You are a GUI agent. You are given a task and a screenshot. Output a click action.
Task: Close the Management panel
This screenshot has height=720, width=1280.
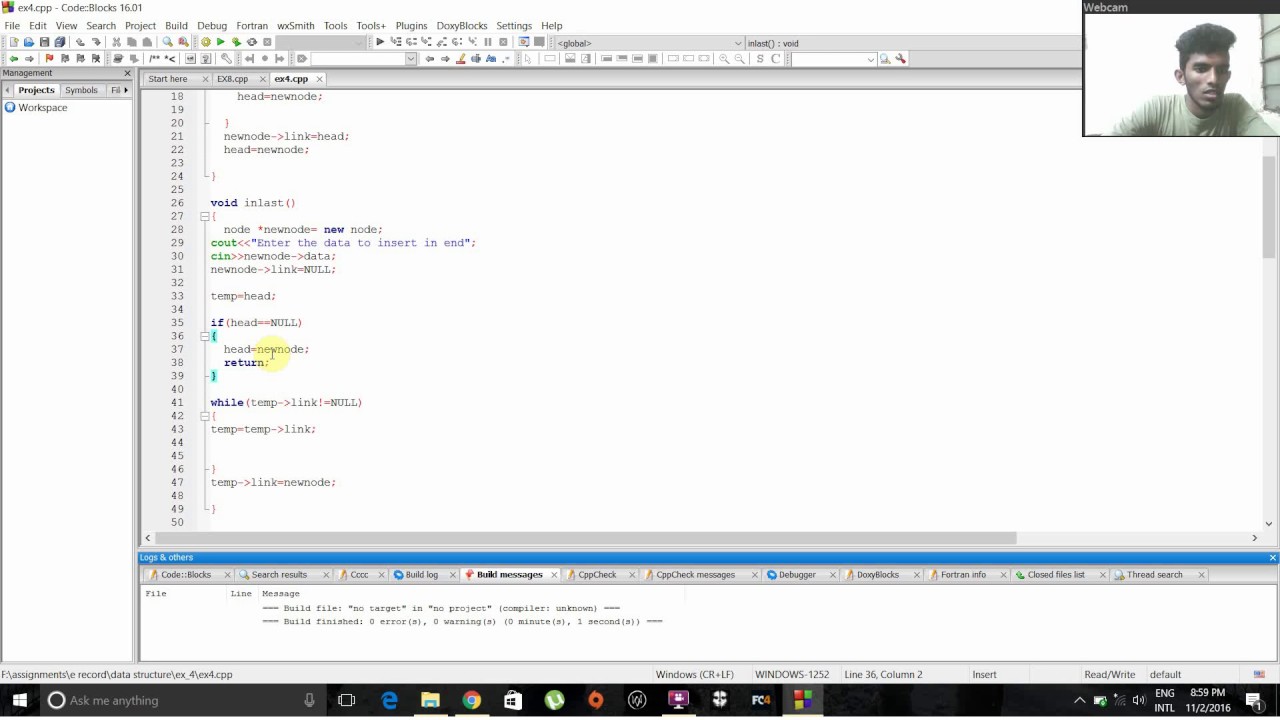pyautogui.click(x=127, y=73)
